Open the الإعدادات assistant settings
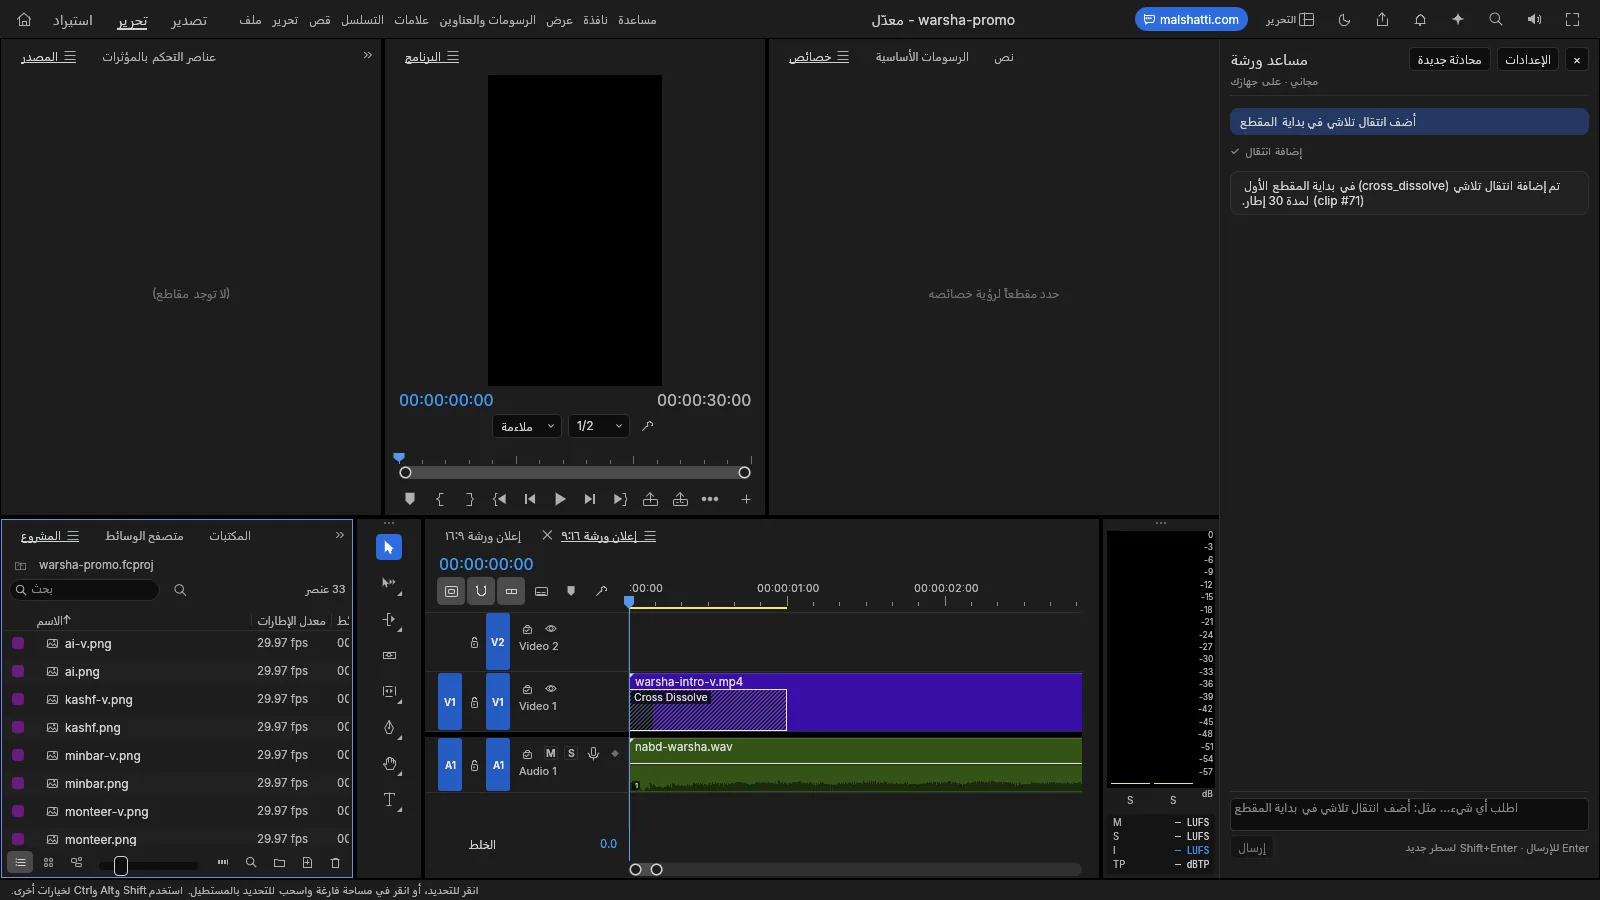Image resolution: width=1600 pixels, height=900 pixels. [x=1528, y=60]
